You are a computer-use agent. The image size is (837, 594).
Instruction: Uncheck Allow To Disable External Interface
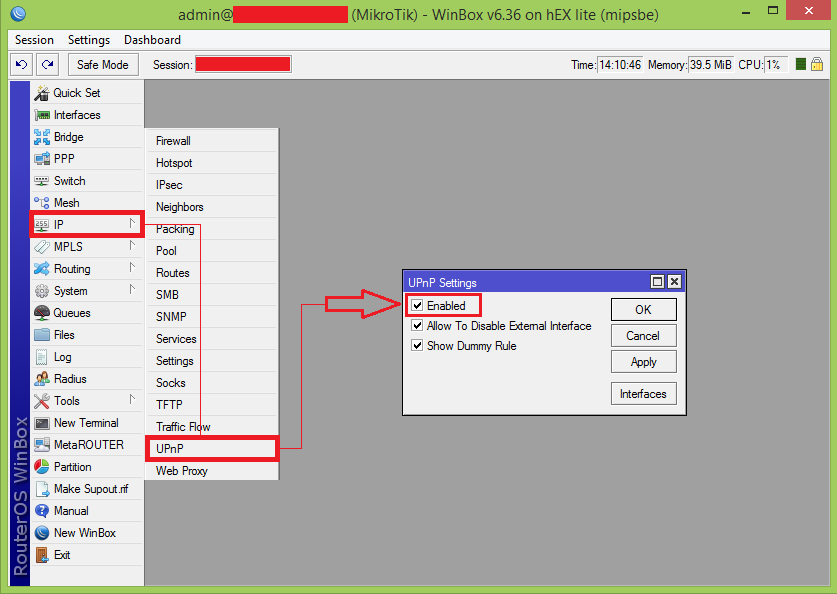coord(418,326)
